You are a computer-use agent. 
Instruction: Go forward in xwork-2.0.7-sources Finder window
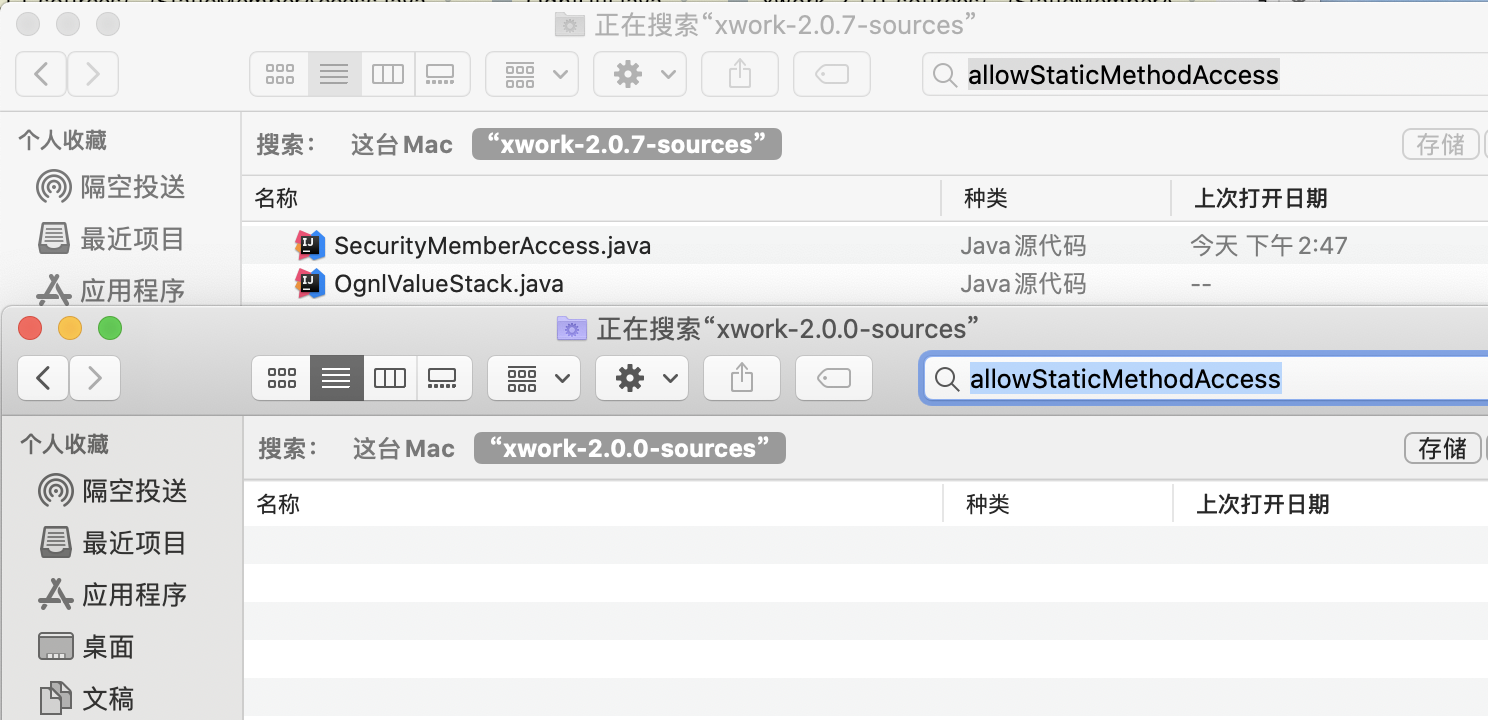(92, 74)
